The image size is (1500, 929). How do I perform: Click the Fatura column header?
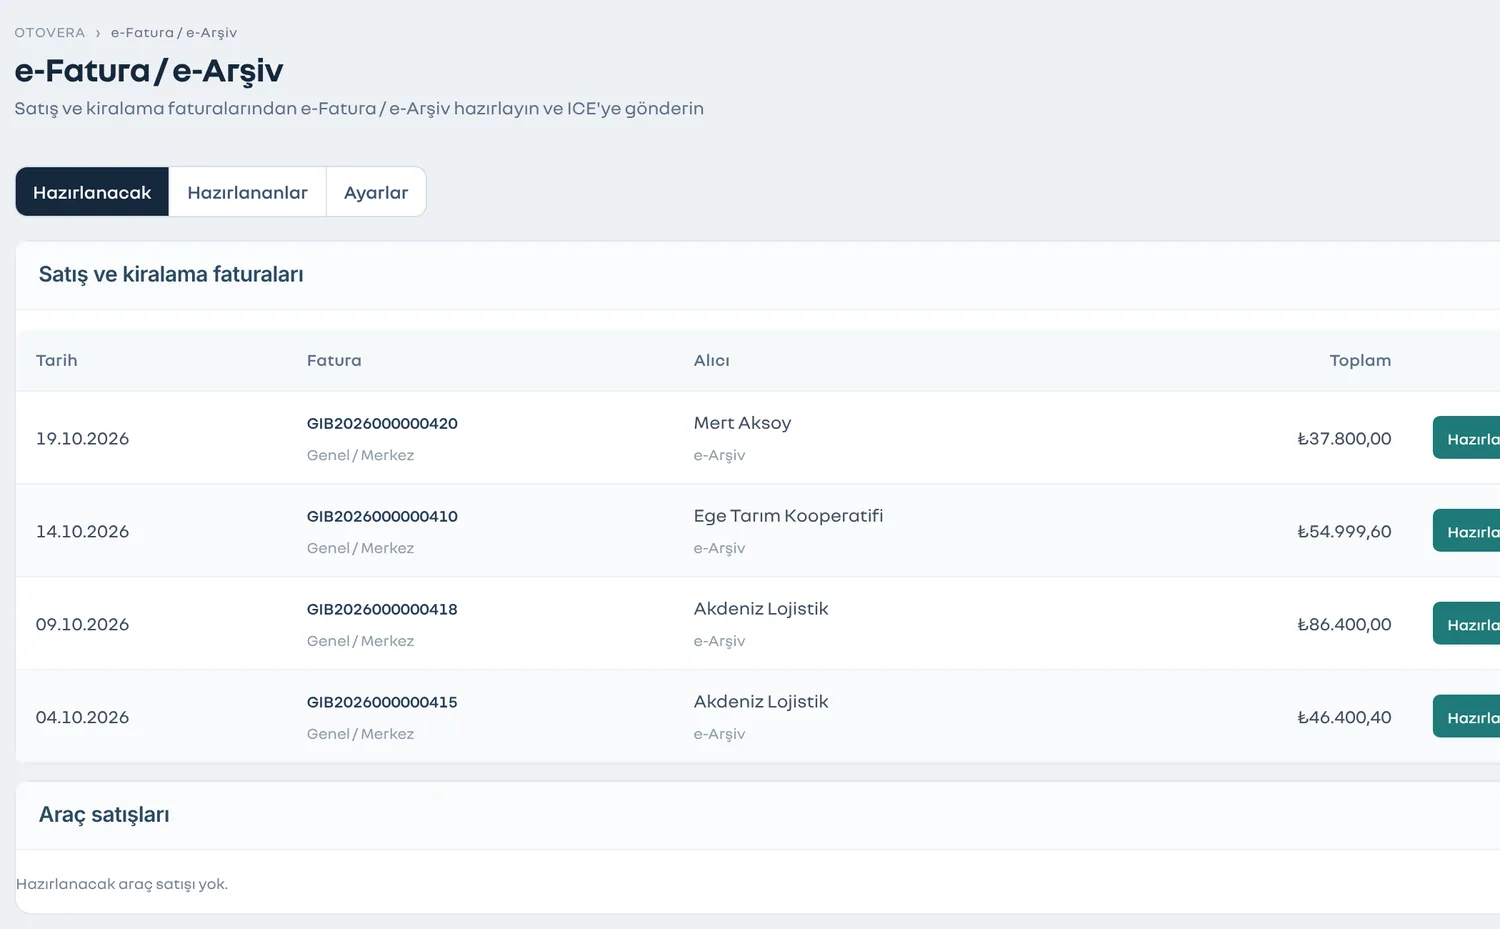click(x=334, y=360)
